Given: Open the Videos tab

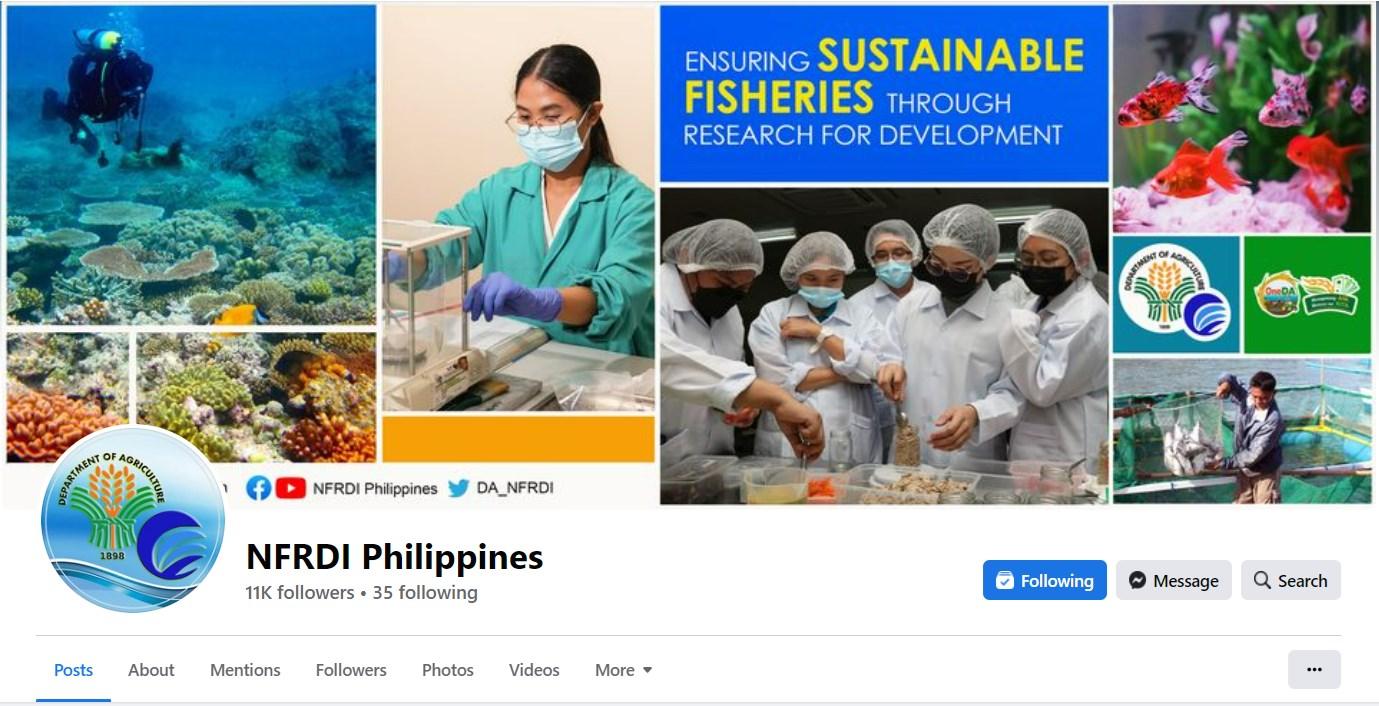Looking at the screenshot, I should (534, 670).
